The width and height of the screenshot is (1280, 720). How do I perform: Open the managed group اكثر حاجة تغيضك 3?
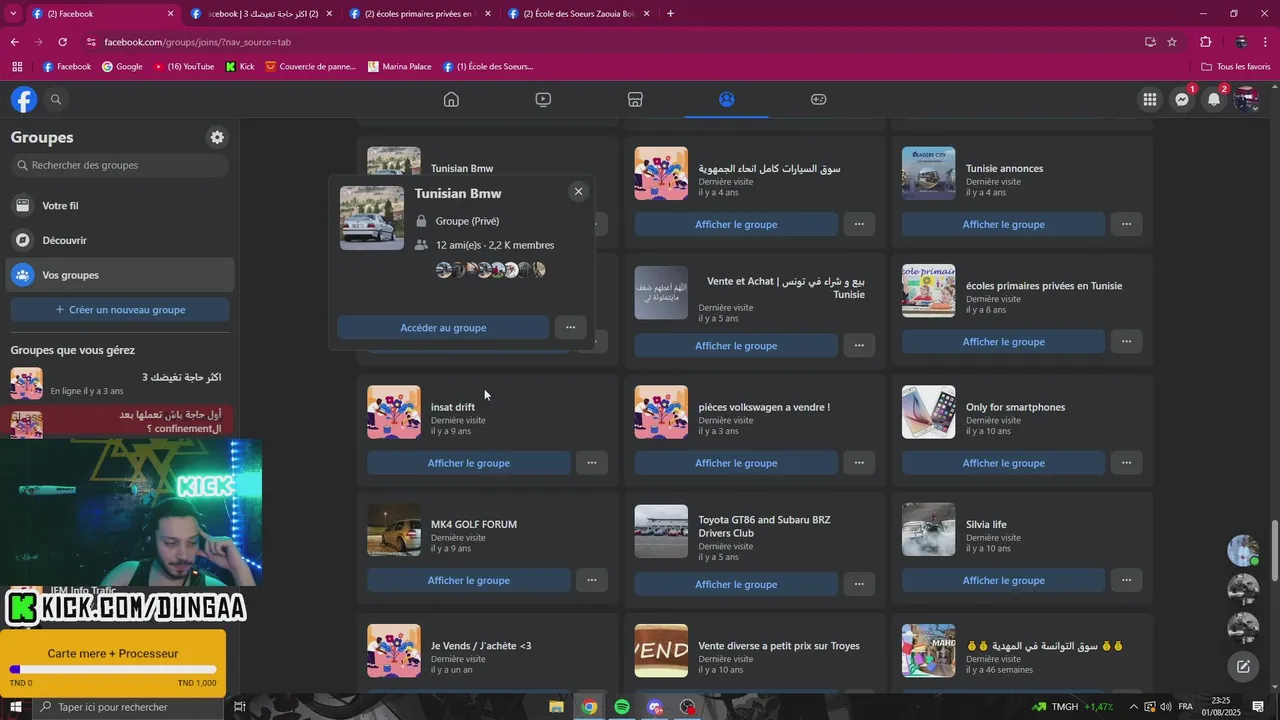[120, 383]
